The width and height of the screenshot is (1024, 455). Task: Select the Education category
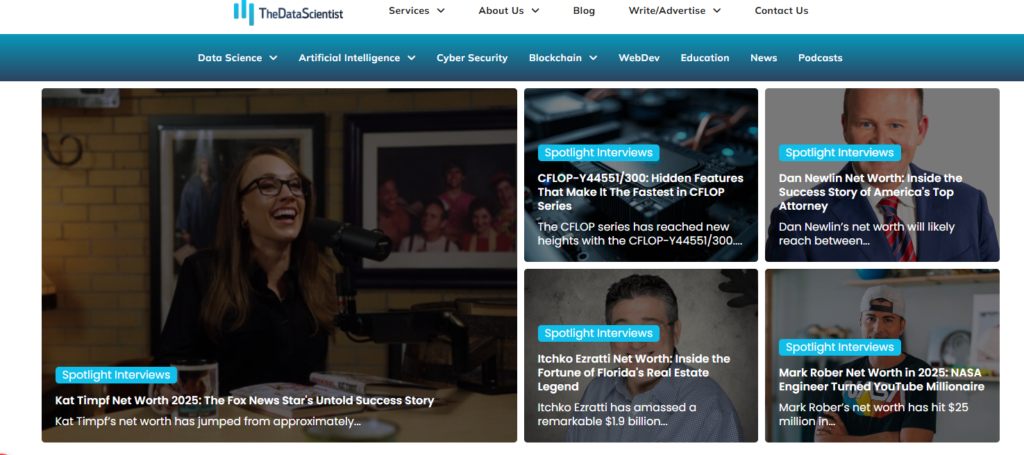(705, 58)
